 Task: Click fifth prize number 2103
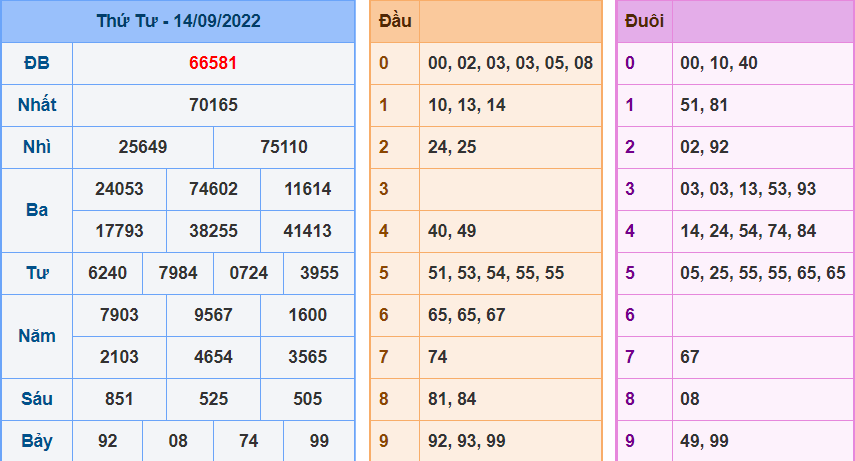coord(119,357)
